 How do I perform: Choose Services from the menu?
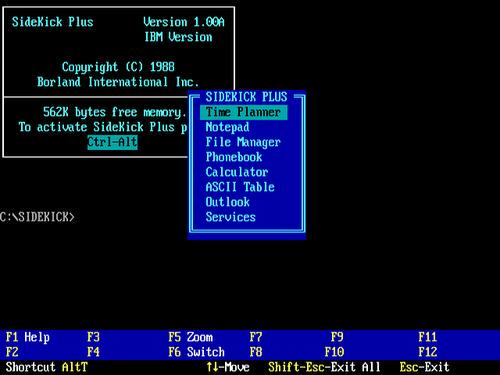[230, 217]
